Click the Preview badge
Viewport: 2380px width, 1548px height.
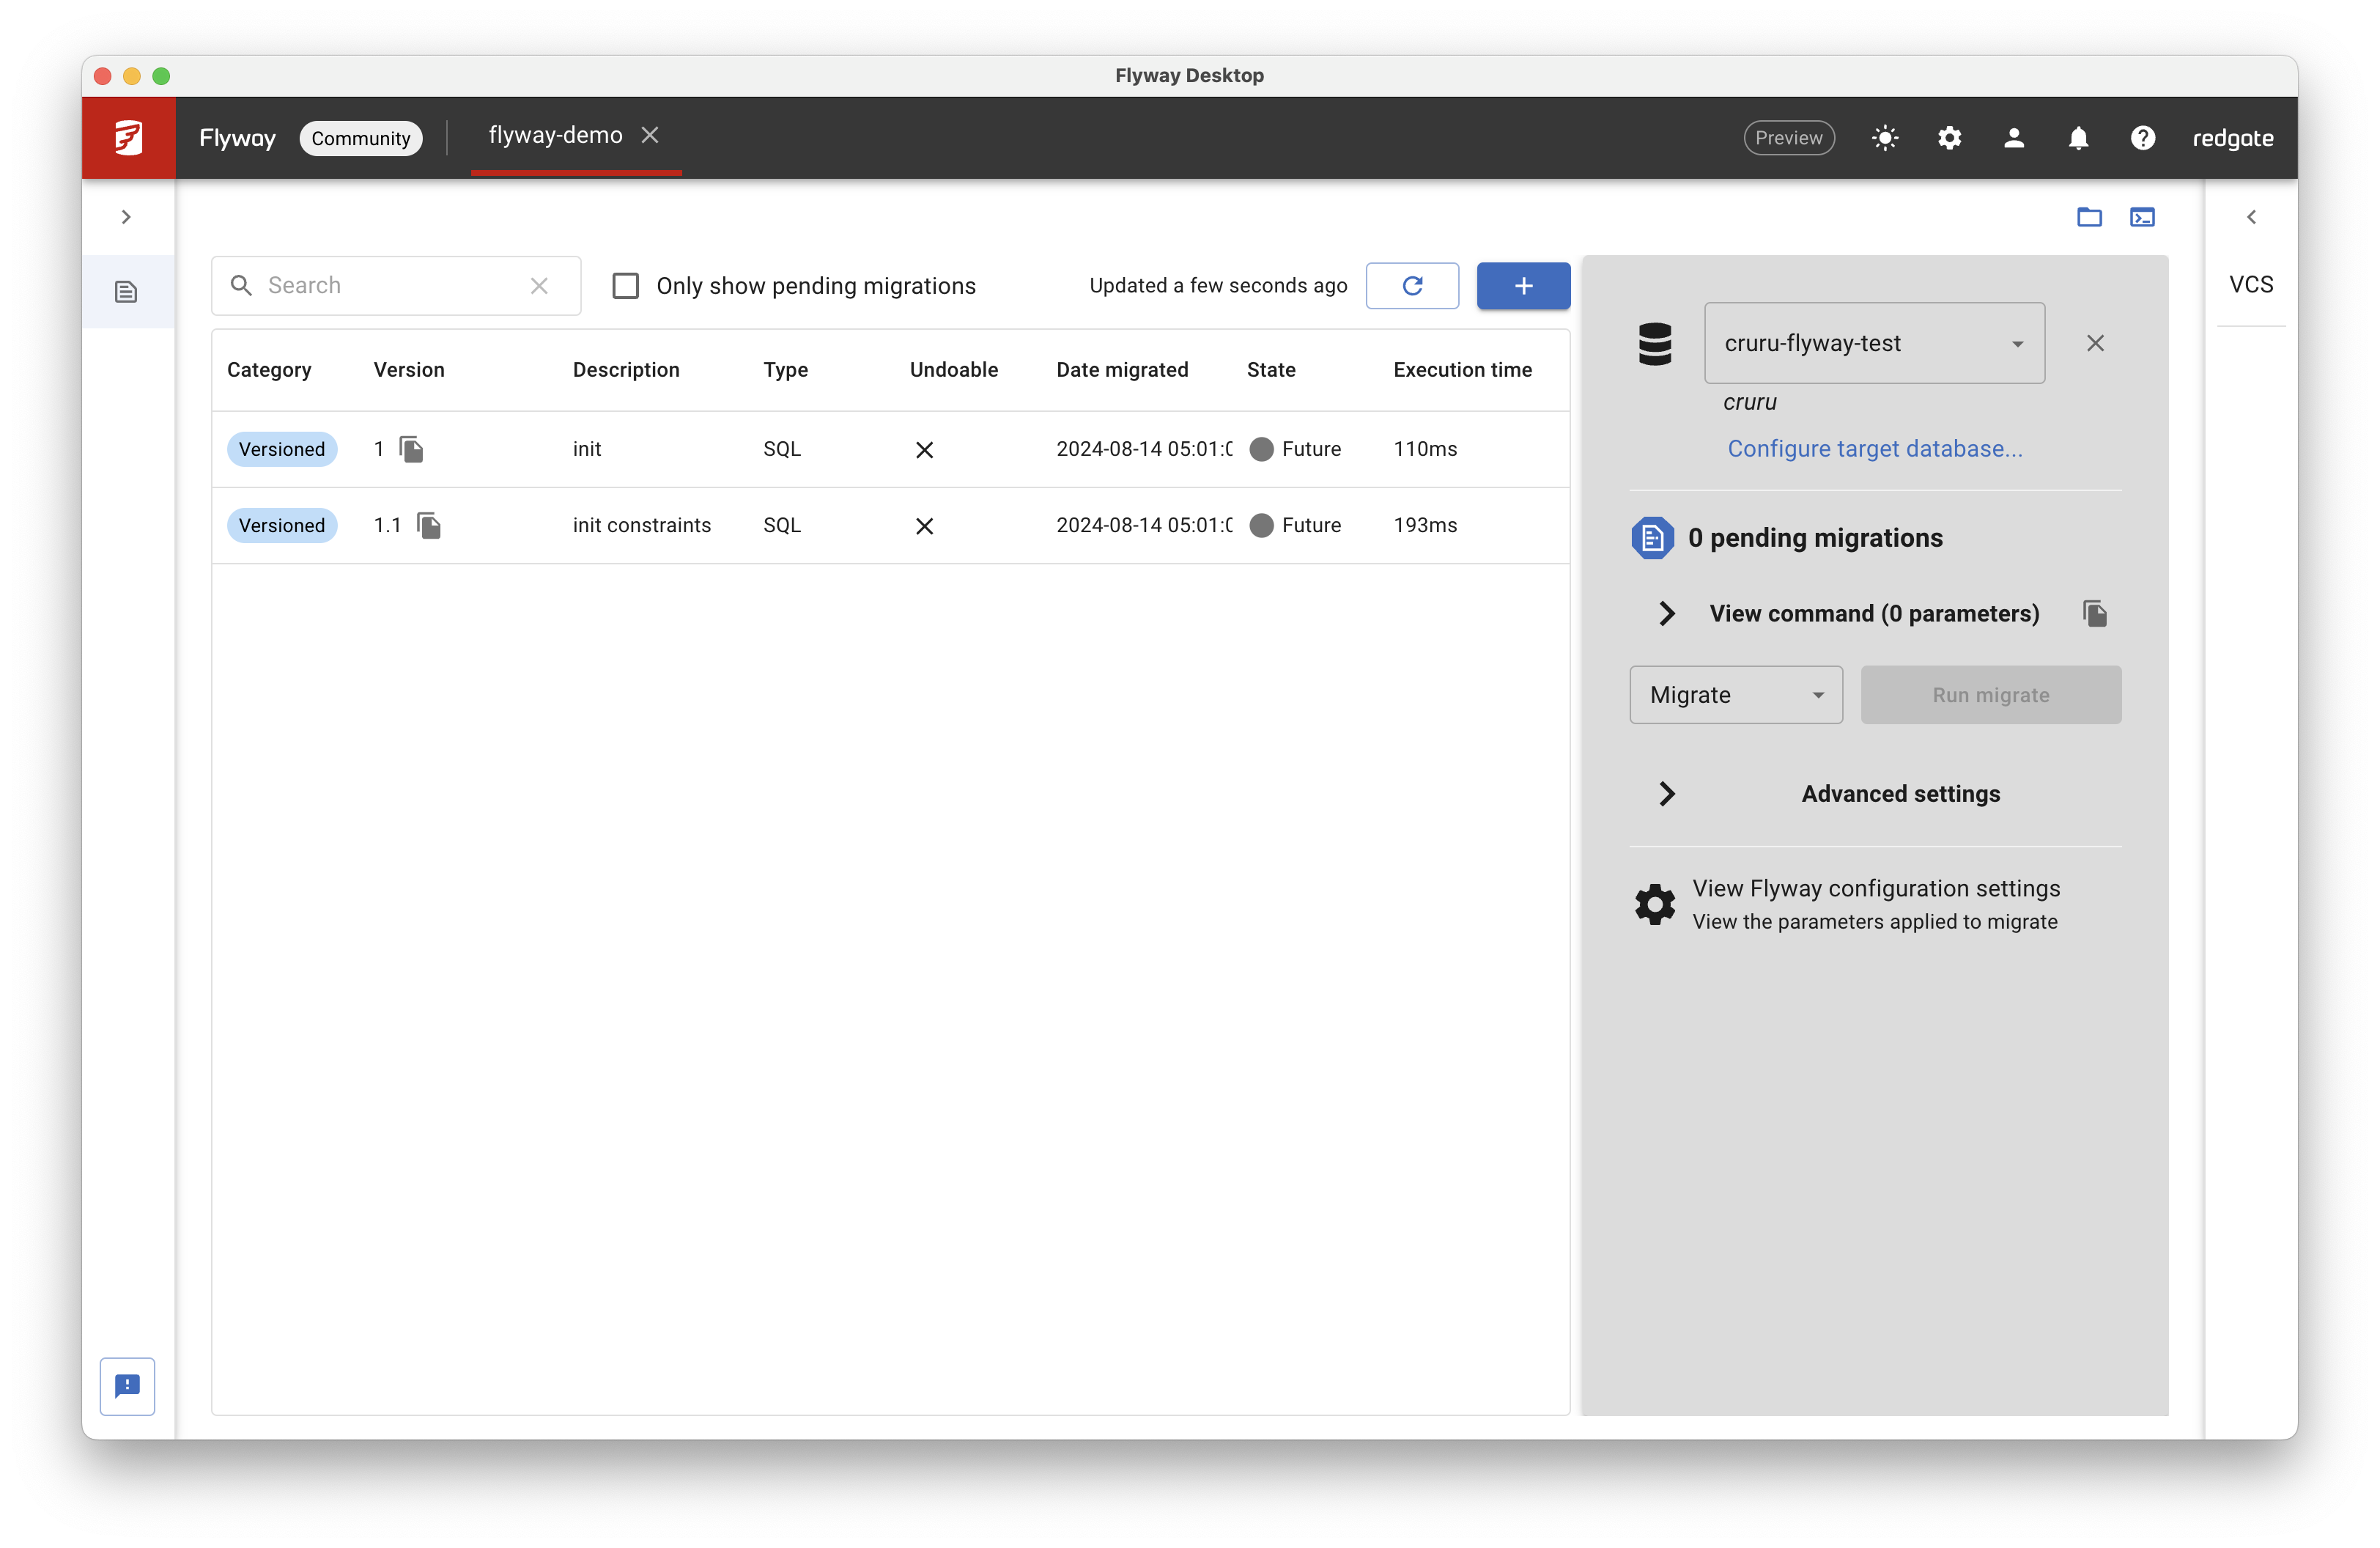coord(1788,138)
